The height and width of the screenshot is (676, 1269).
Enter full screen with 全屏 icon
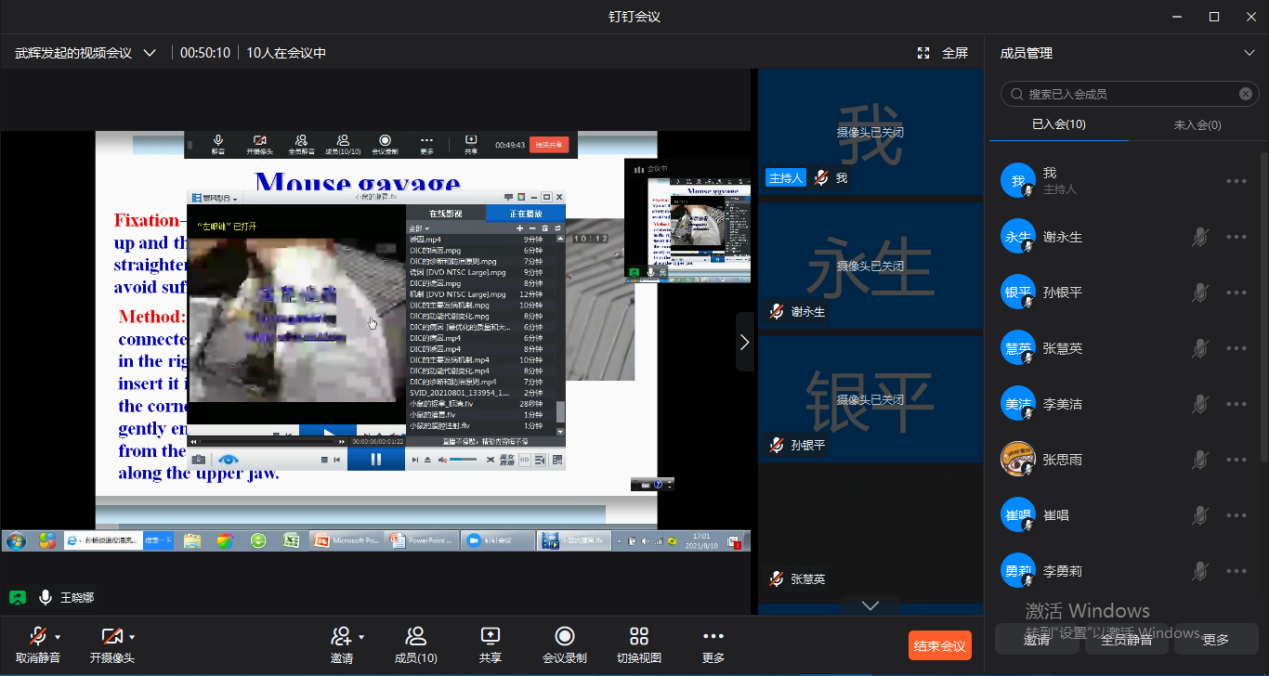point(942,53)
